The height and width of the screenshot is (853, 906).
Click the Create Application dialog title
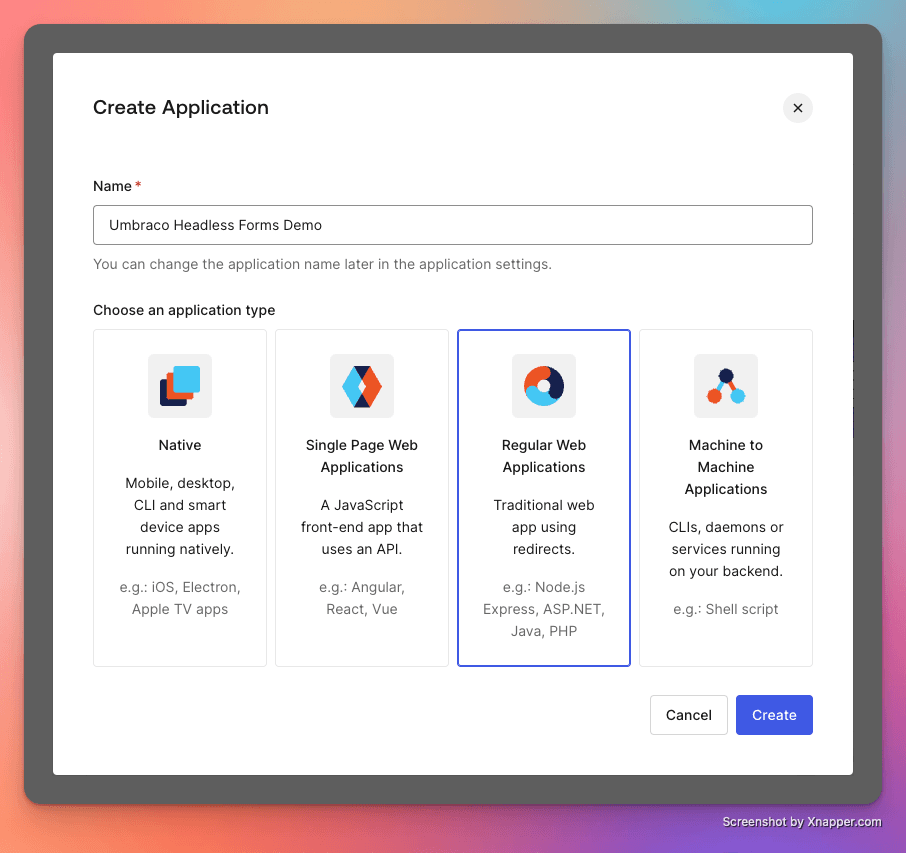coord(181,107)
